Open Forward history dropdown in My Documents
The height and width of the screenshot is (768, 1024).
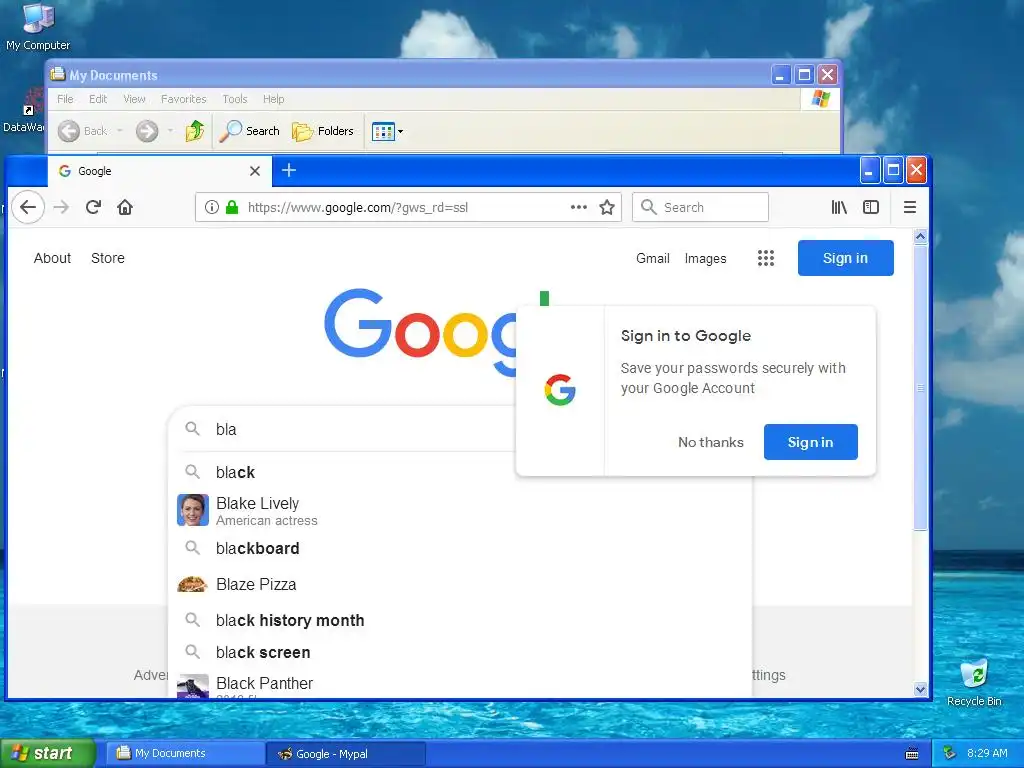point(170,131)
